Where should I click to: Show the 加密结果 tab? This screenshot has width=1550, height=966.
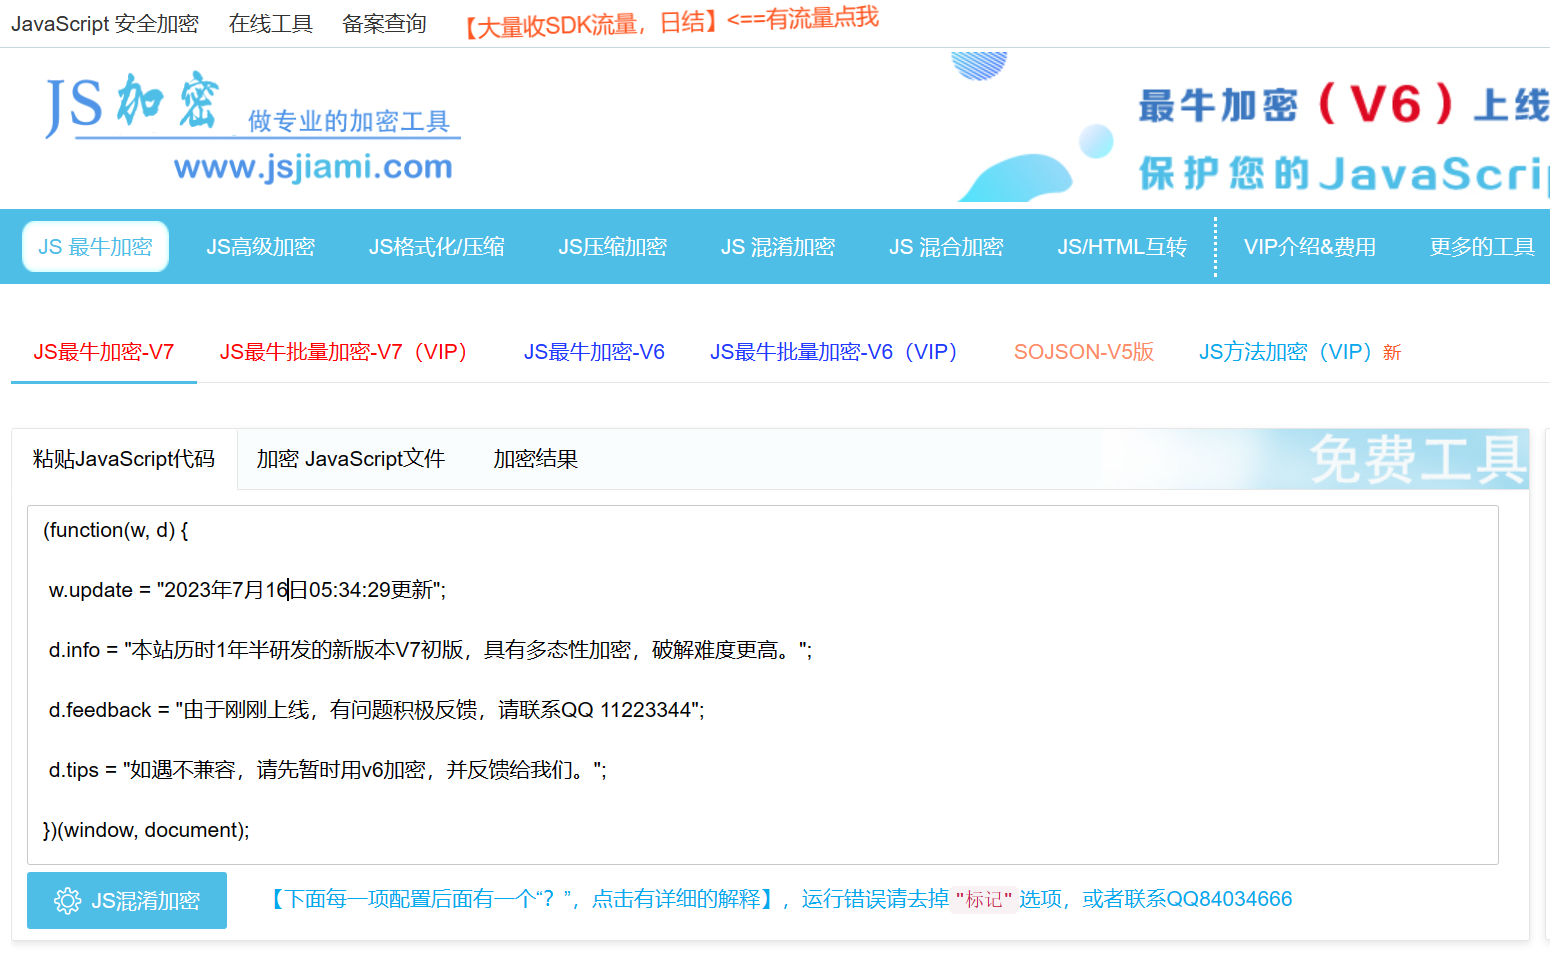(x=535, y=459)
